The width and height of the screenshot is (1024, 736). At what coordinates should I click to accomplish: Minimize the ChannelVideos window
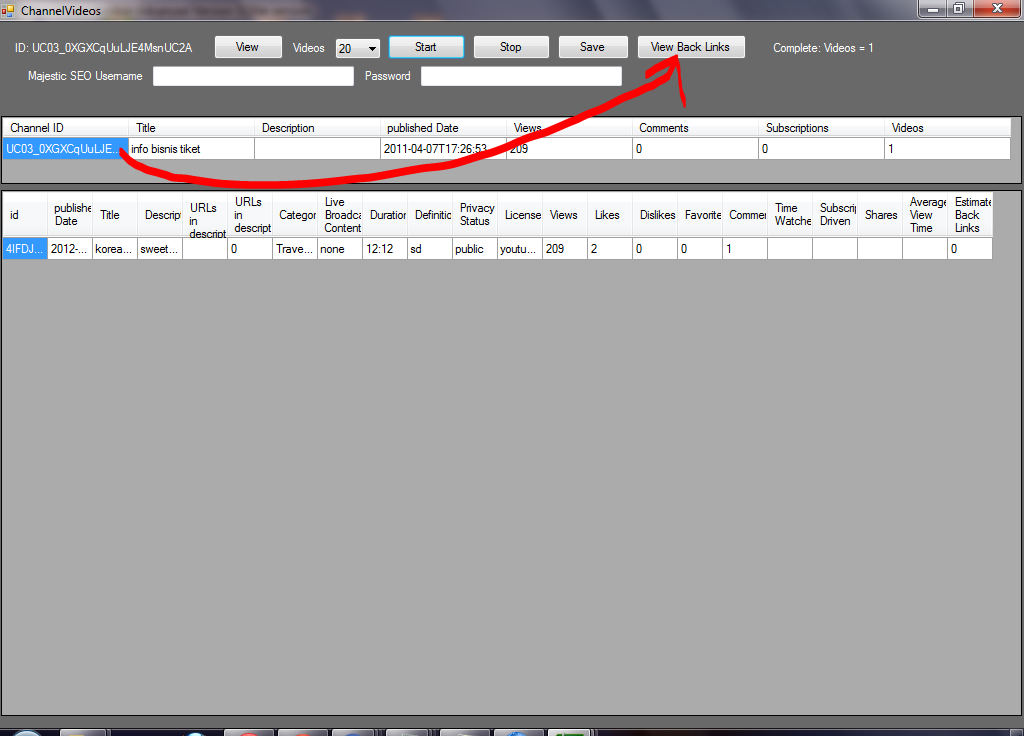(x=933, y=8)
